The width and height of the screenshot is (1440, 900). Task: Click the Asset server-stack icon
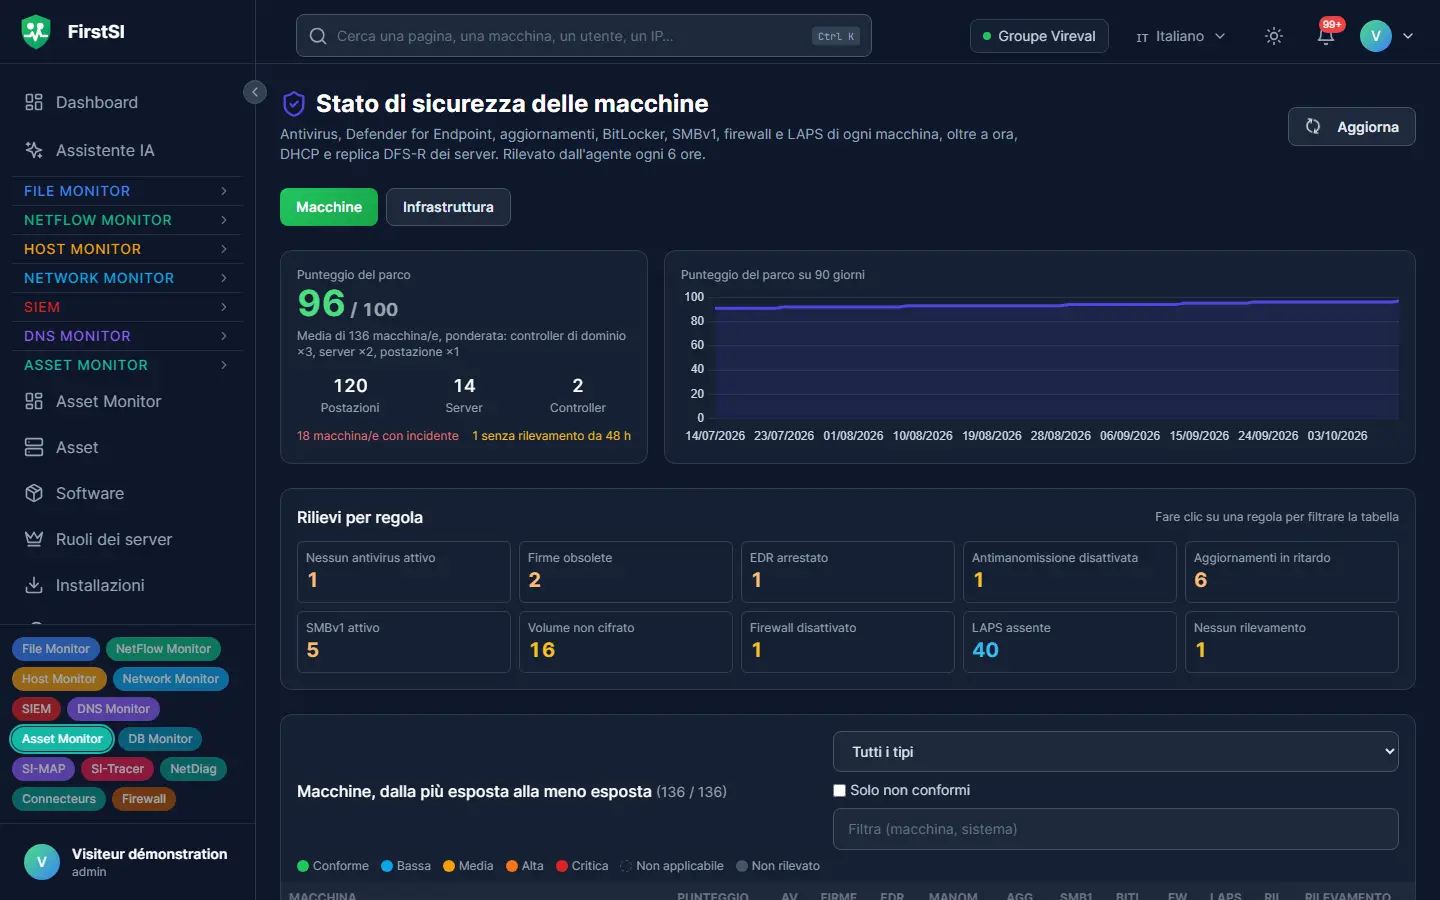(x=34, y=447)
